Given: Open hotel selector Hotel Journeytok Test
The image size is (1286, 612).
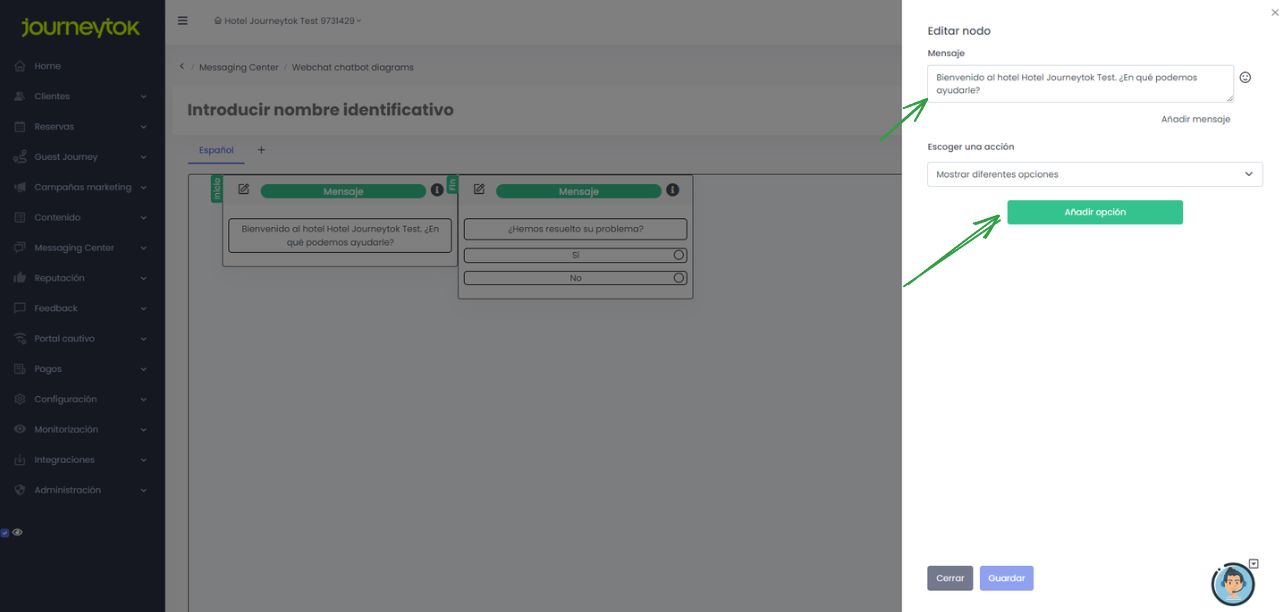Looking at the screenshot, I should (x=288, y=21).
